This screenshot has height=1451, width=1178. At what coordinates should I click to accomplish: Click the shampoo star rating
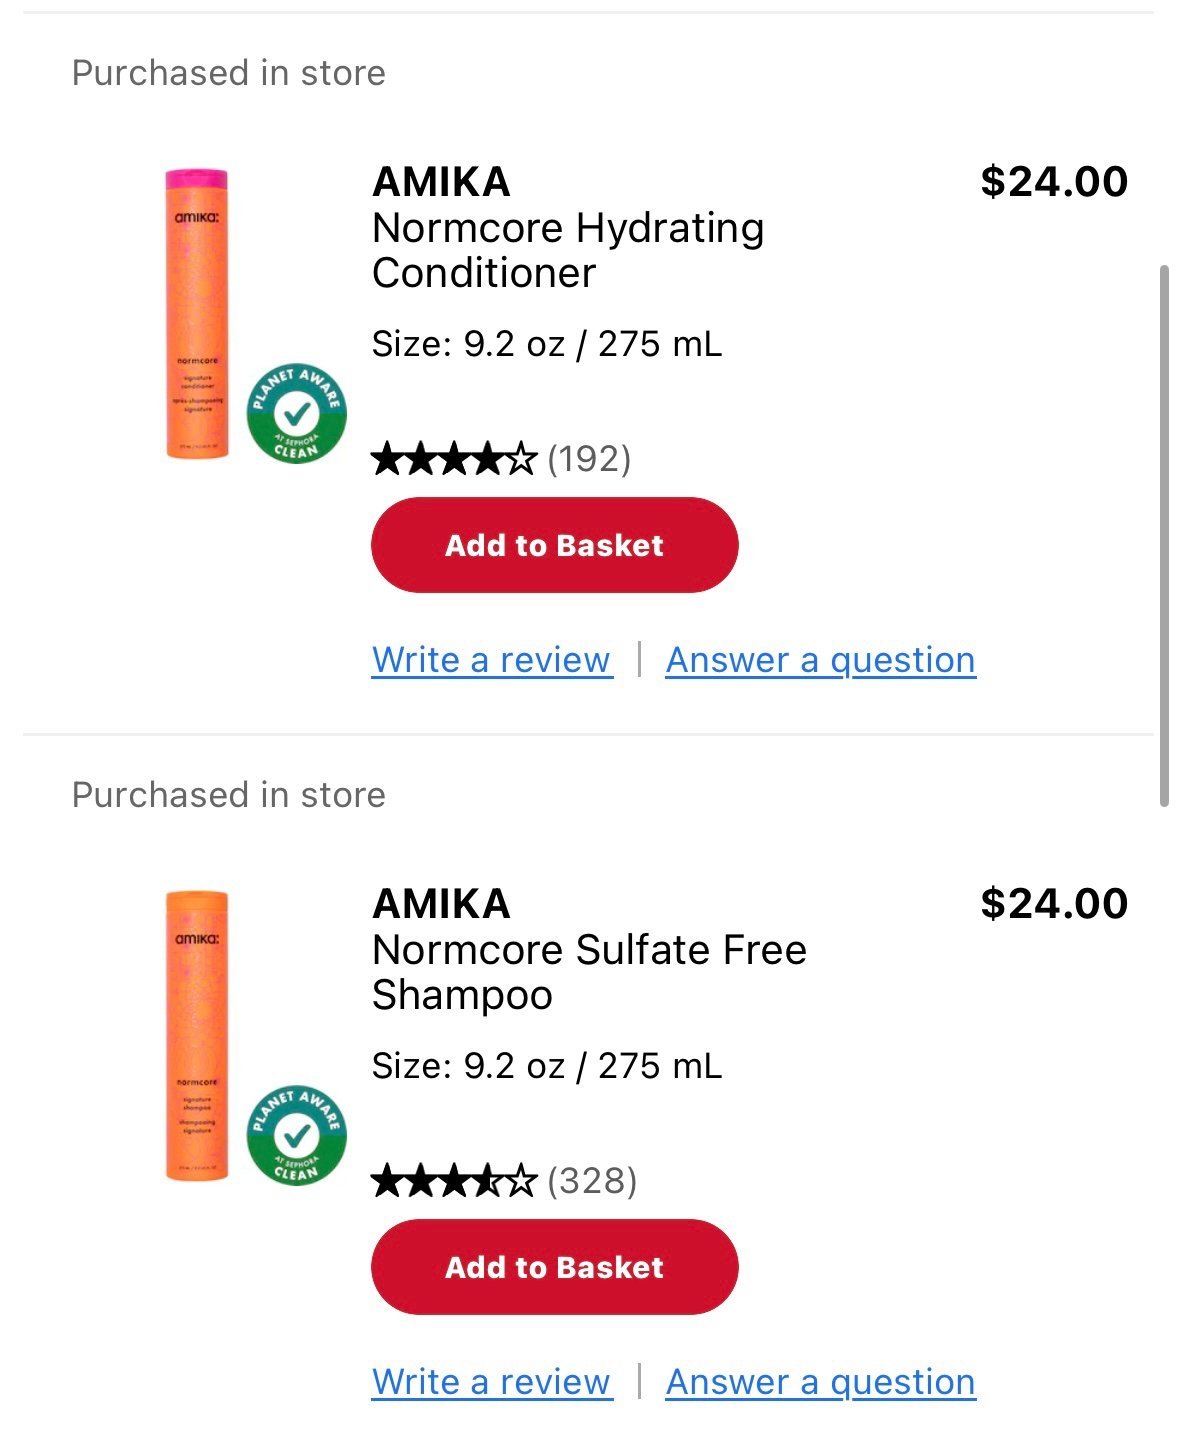(x=454, y=1182)
